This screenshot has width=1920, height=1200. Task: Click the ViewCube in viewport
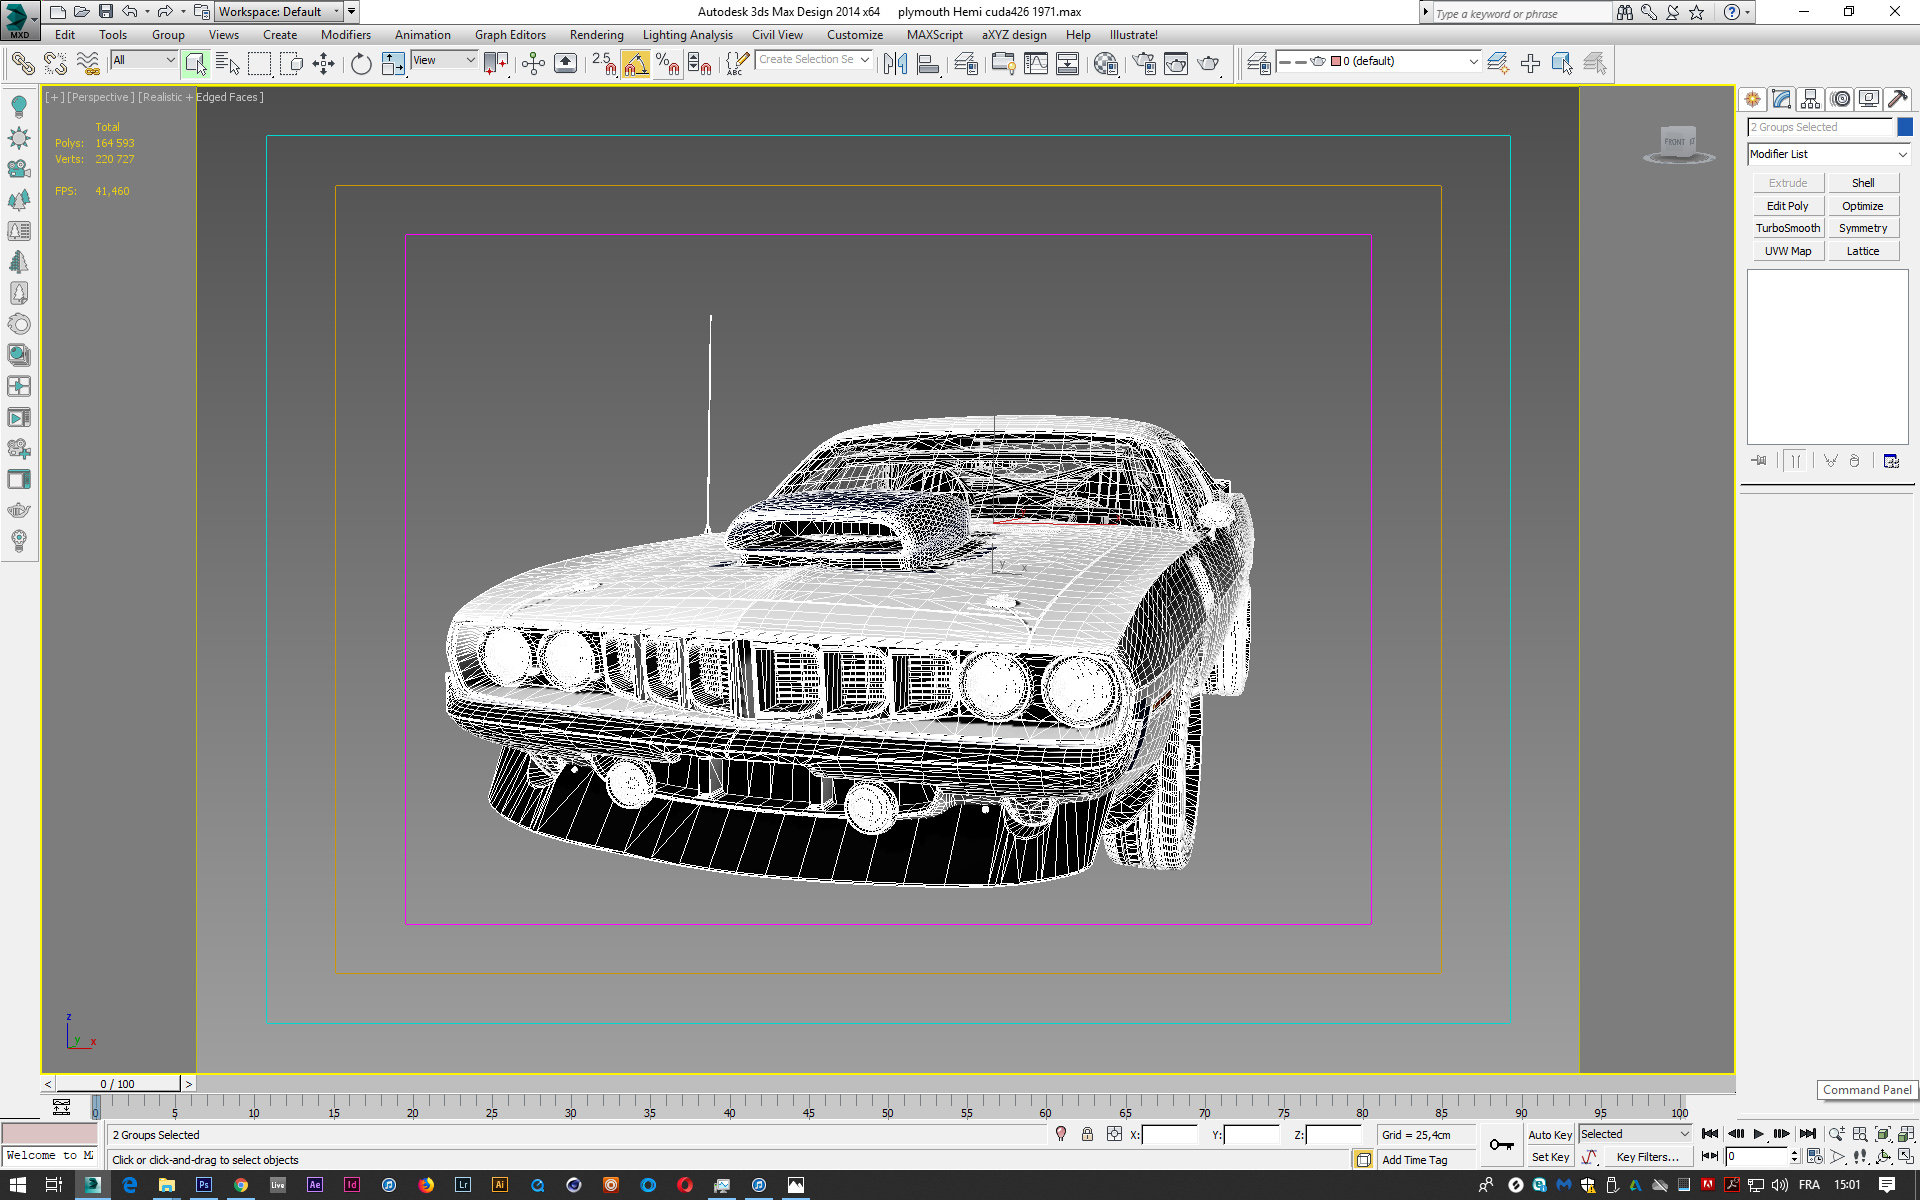tap(1678, 143)
